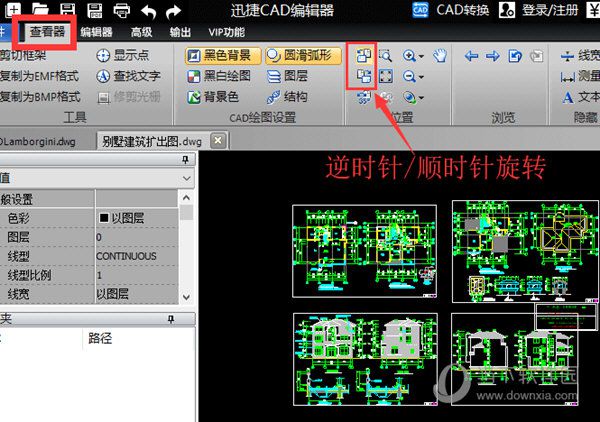The width and height of the screenshot is (600, 422).
Task: Redo the last action
Action: coord(173,11)
